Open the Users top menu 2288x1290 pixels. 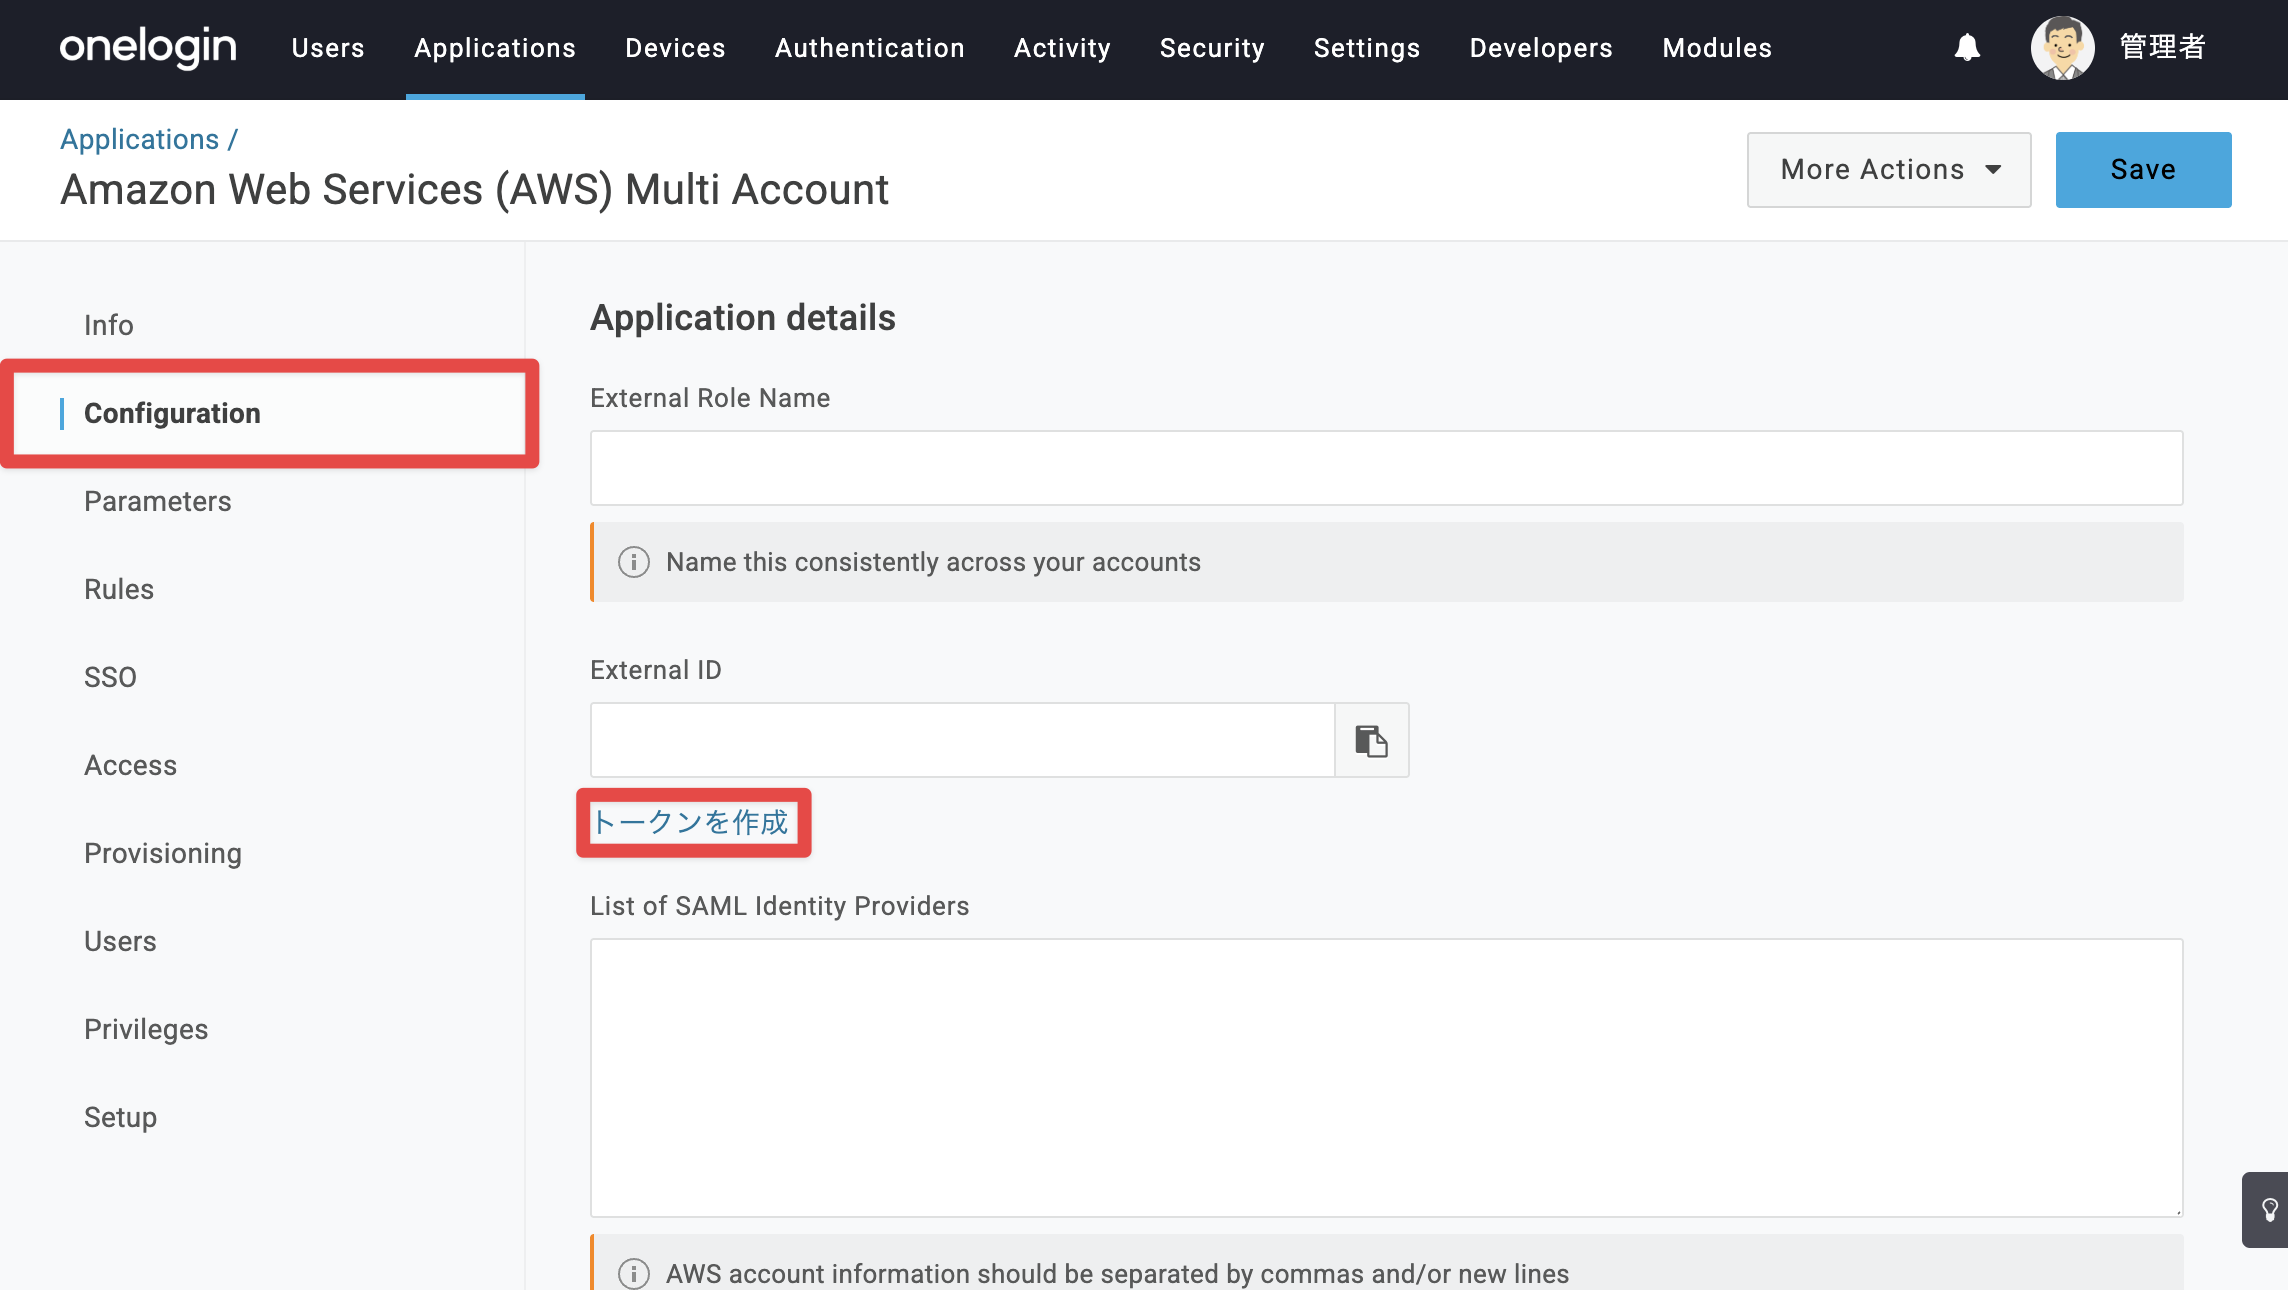coord(328,48)
